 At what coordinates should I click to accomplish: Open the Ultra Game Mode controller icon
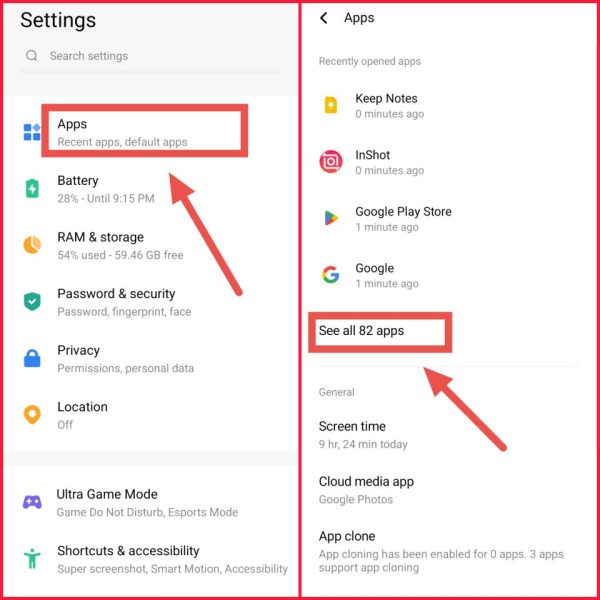coord(32,502)
